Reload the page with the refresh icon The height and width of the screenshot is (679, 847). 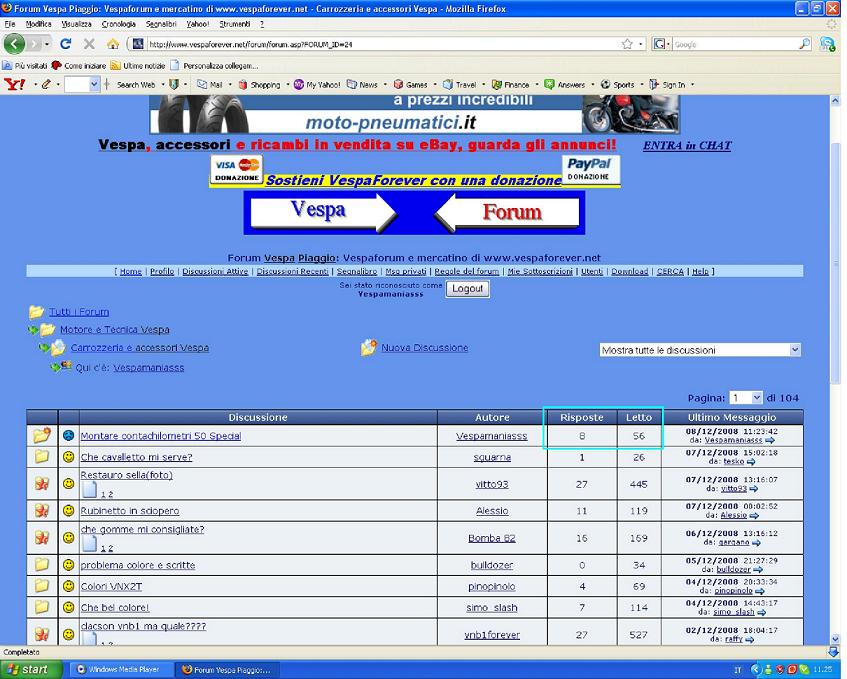(66, 44)
